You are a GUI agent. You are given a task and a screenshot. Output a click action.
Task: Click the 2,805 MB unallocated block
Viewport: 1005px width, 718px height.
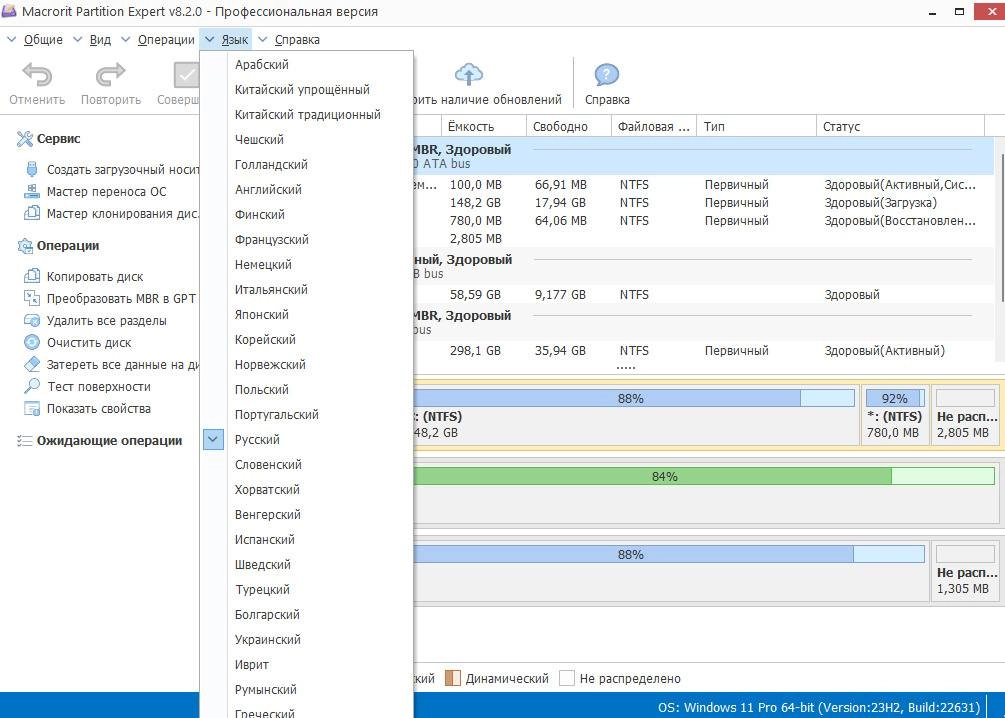point(965,415)
